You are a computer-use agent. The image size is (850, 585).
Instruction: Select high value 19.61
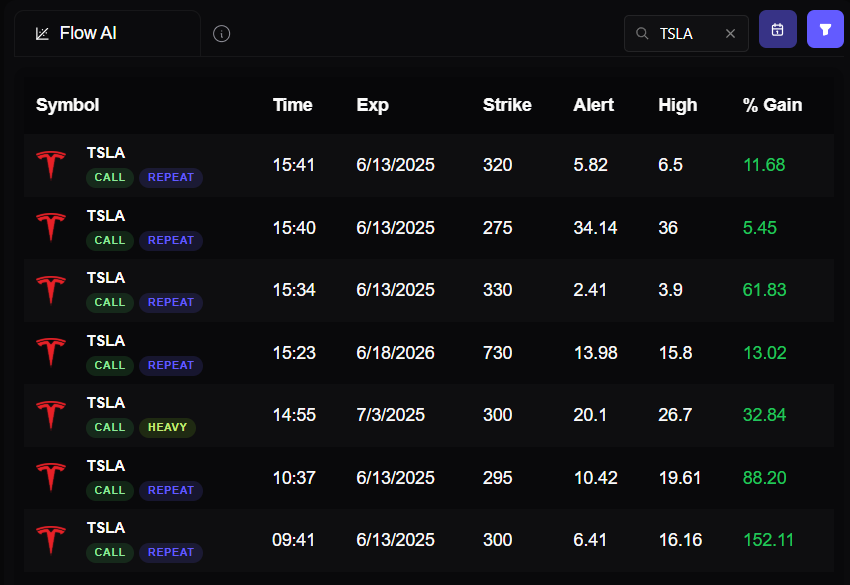click(680, 478)
